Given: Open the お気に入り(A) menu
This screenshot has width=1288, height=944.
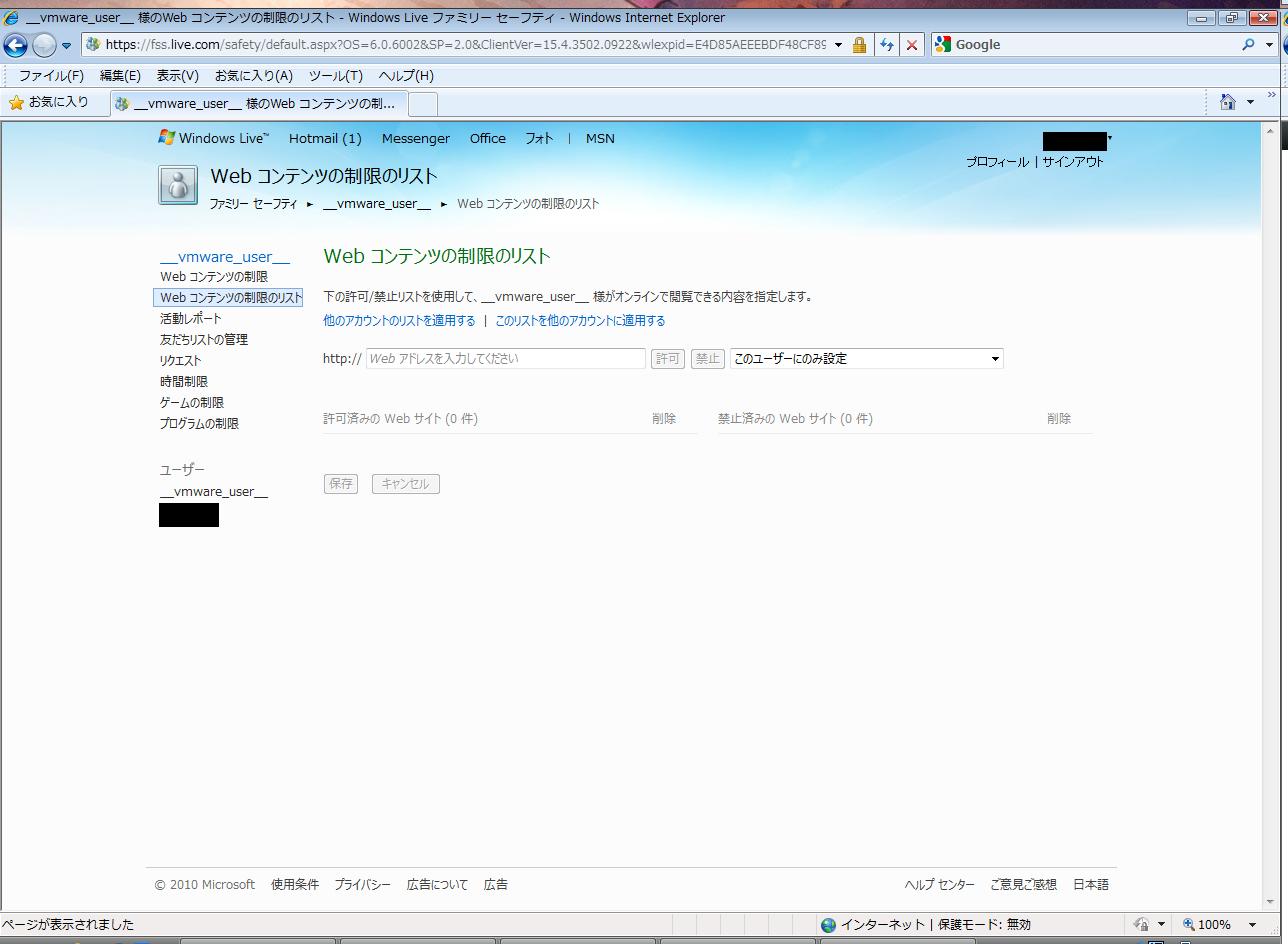Looking at the screenshot, I should pyautogui.click(x=254, y=76).
